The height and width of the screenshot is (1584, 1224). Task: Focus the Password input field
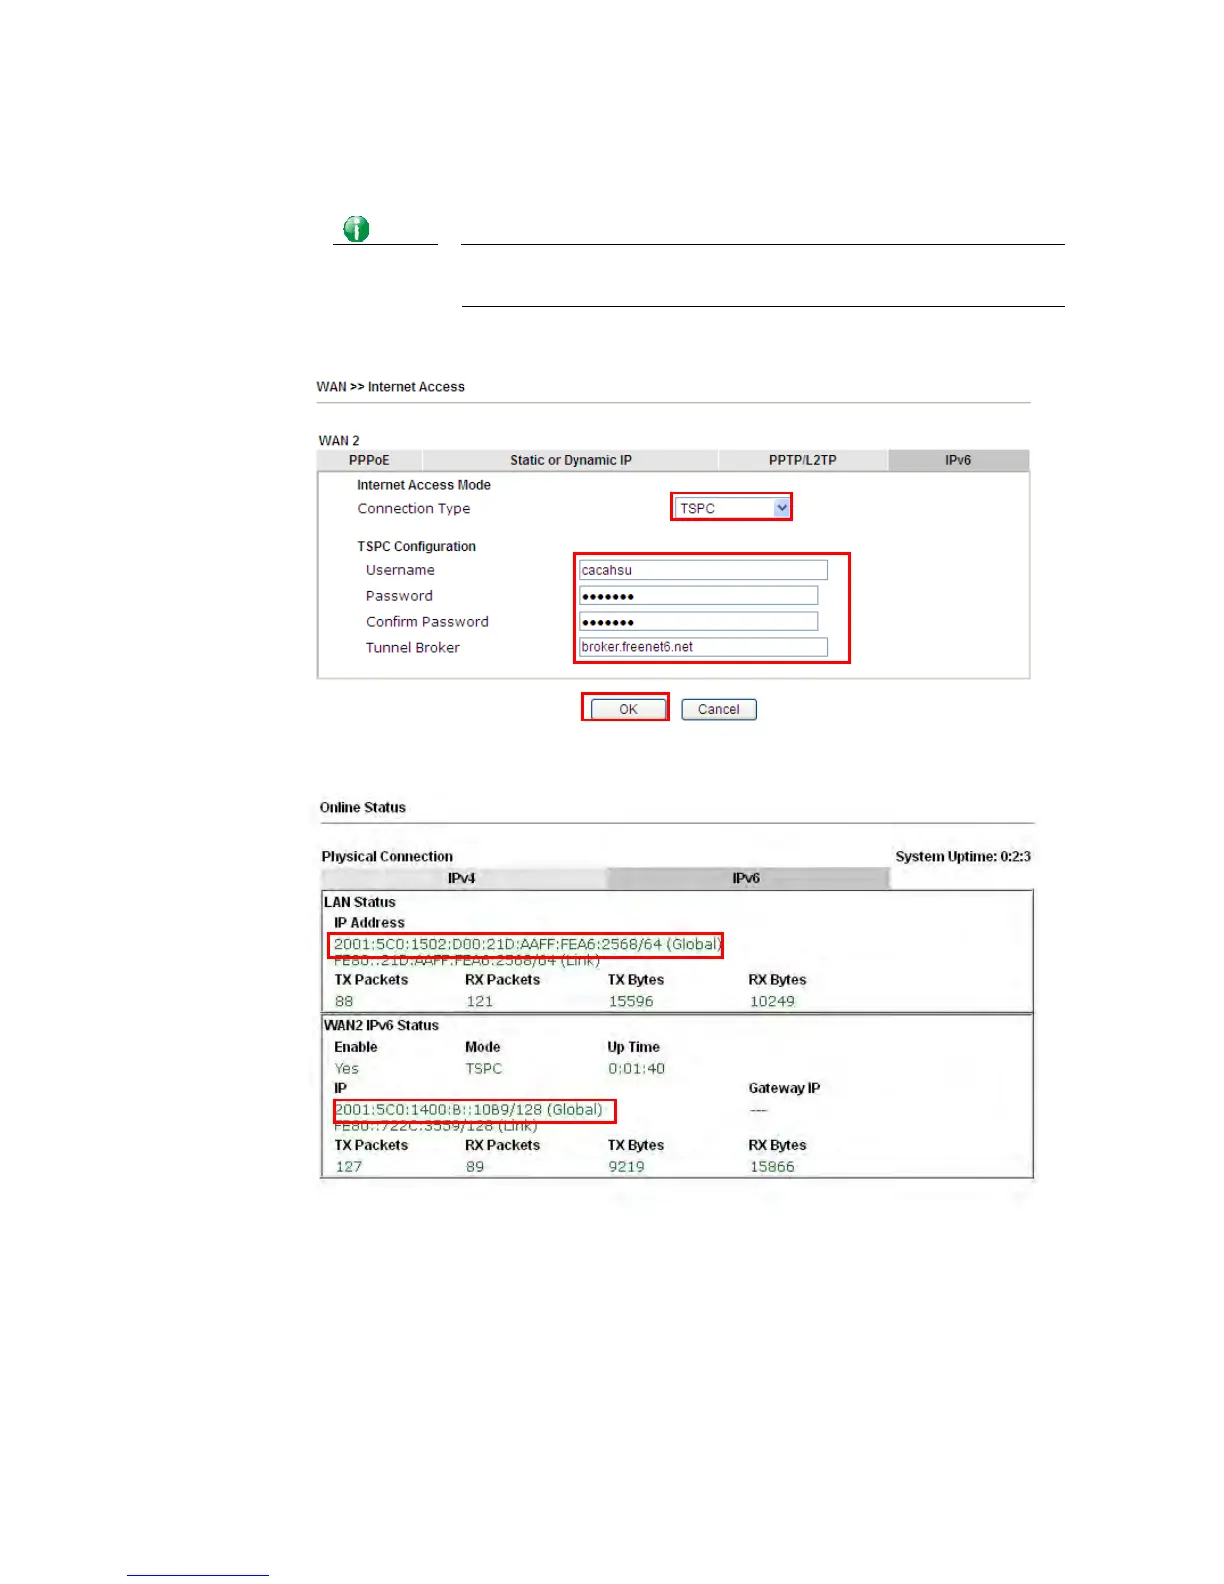[x=698, y=596]
